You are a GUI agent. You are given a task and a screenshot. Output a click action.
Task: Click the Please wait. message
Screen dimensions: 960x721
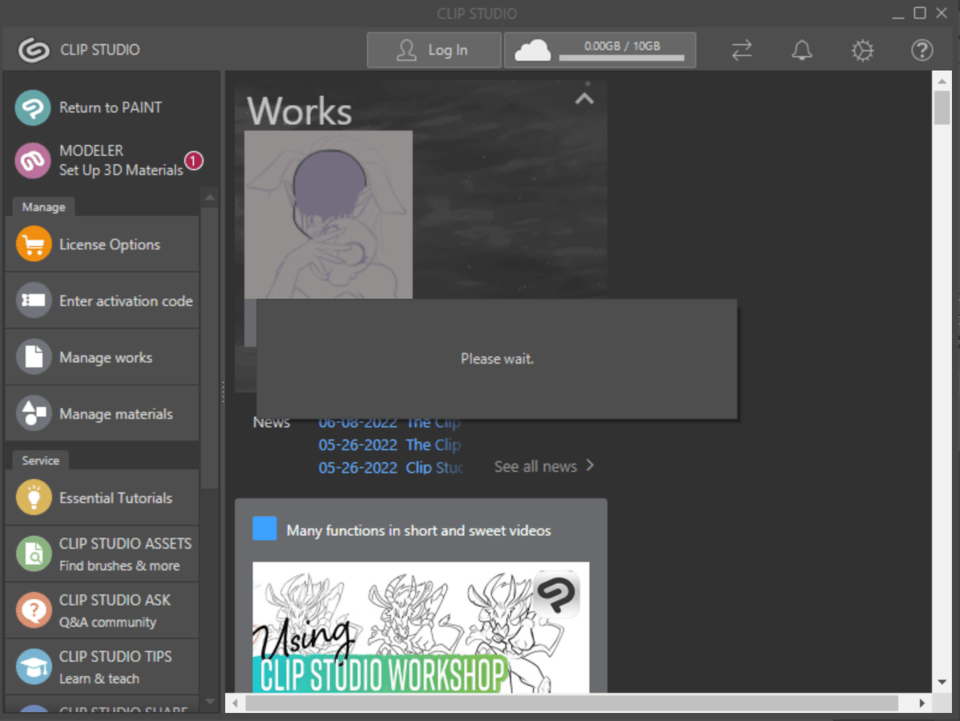click(x=497, y=359)
